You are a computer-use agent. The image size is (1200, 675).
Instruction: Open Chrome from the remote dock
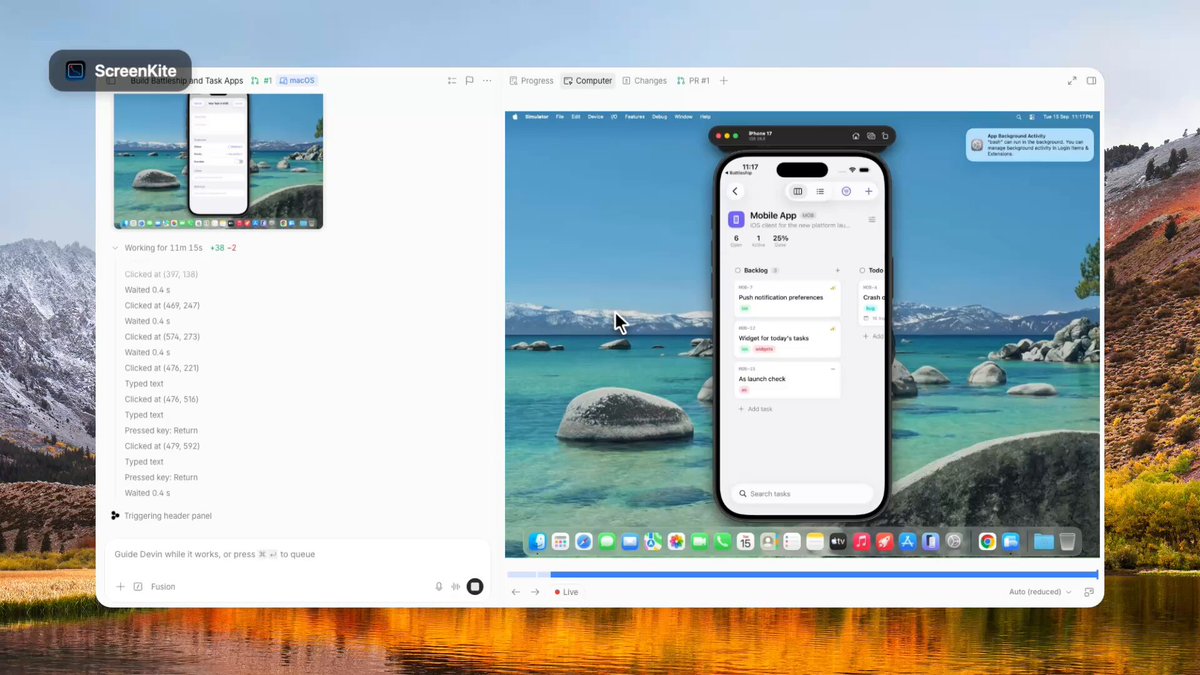tap(987, 541)
